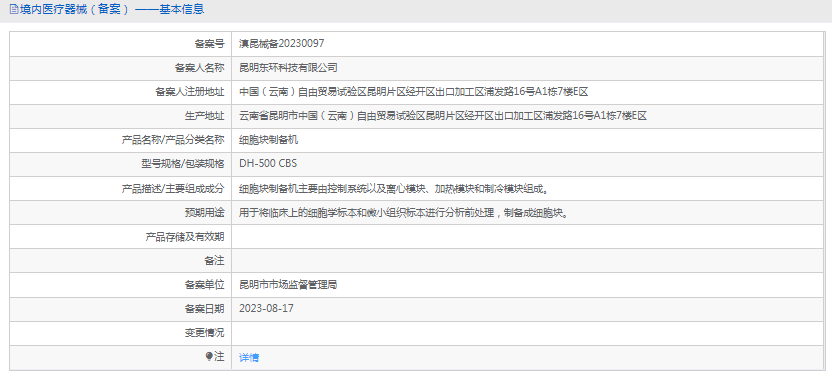Screen dimensions: 832x376
Task: Select the authority 昆明市市场监督管理局
Action: click(288, 285)
